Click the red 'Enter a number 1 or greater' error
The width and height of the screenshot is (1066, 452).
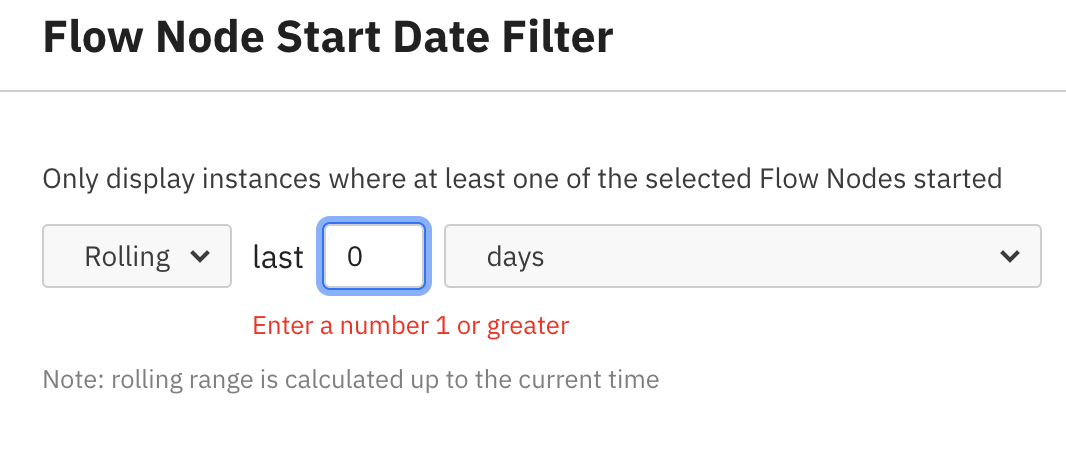(x=410, y=325)
